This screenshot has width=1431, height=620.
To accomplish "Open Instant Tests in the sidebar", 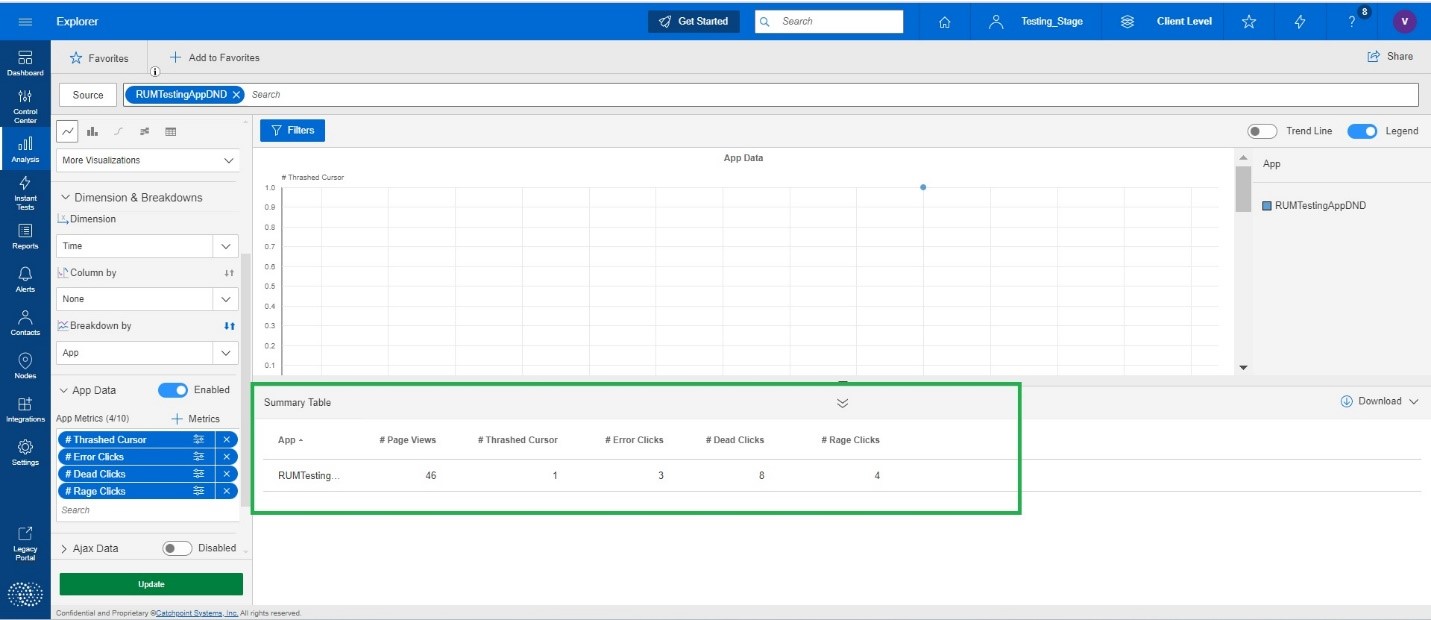I will coord(25,193).
